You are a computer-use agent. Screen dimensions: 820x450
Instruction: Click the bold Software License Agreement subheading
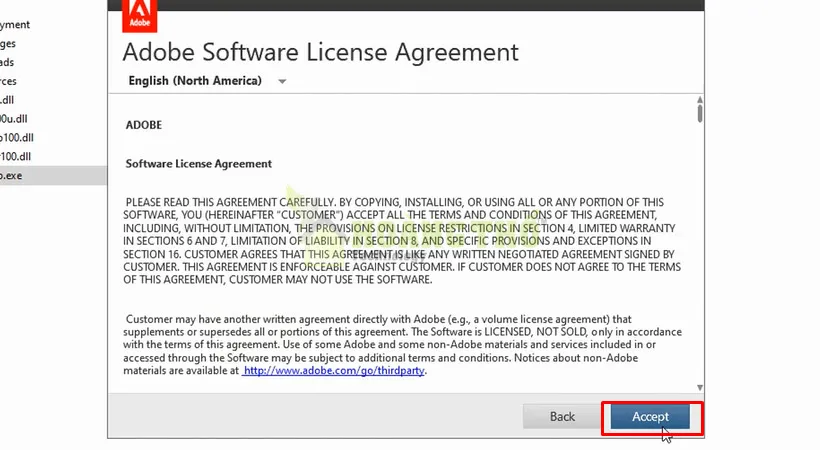click(x=199, y=163)
